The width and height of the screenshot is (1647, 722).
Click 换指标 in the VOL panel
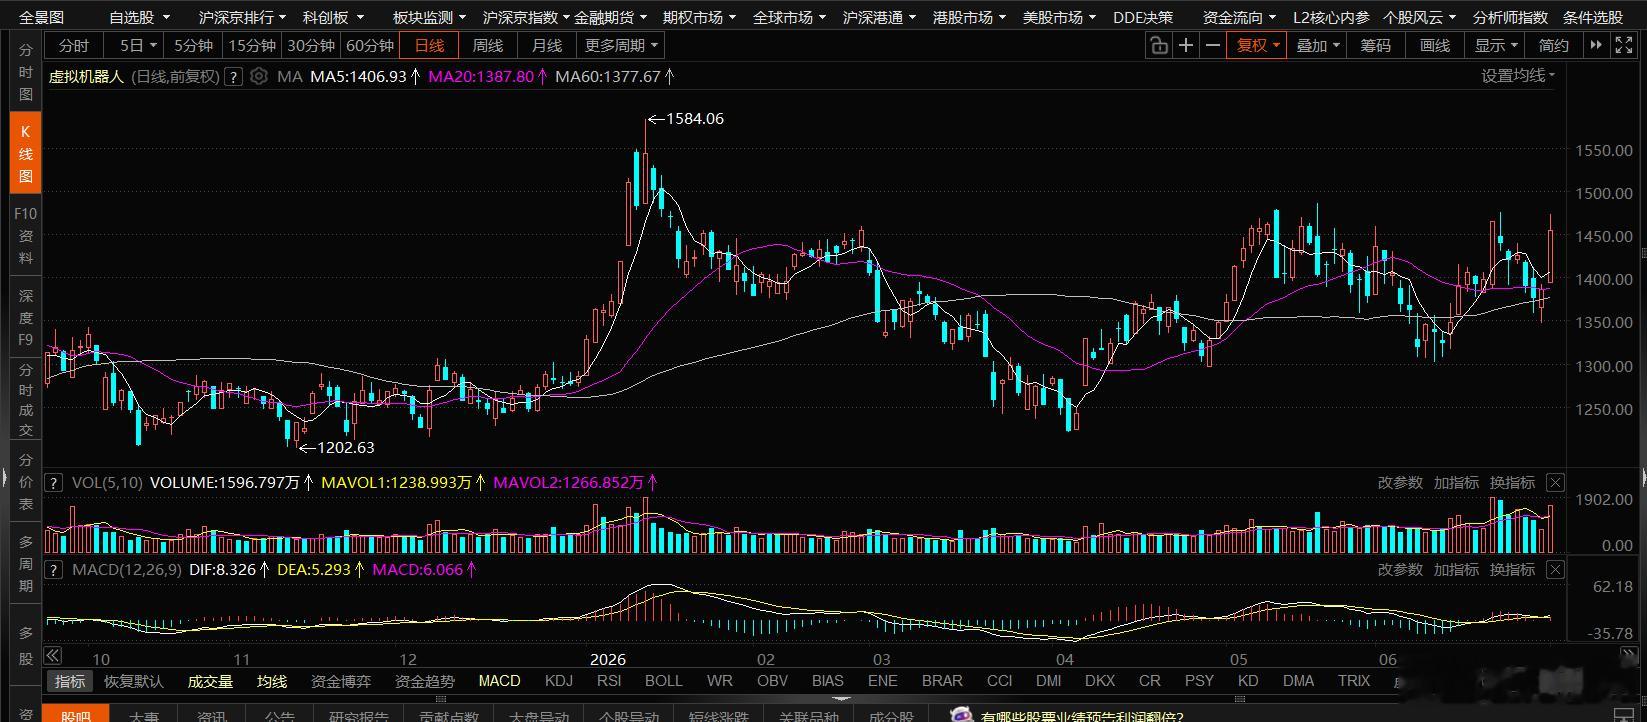point(1512,482)
